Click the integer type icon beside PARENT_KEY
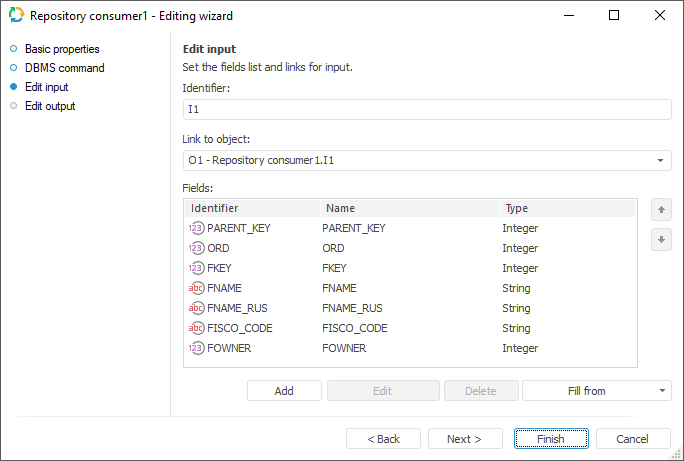 [196, 228]
